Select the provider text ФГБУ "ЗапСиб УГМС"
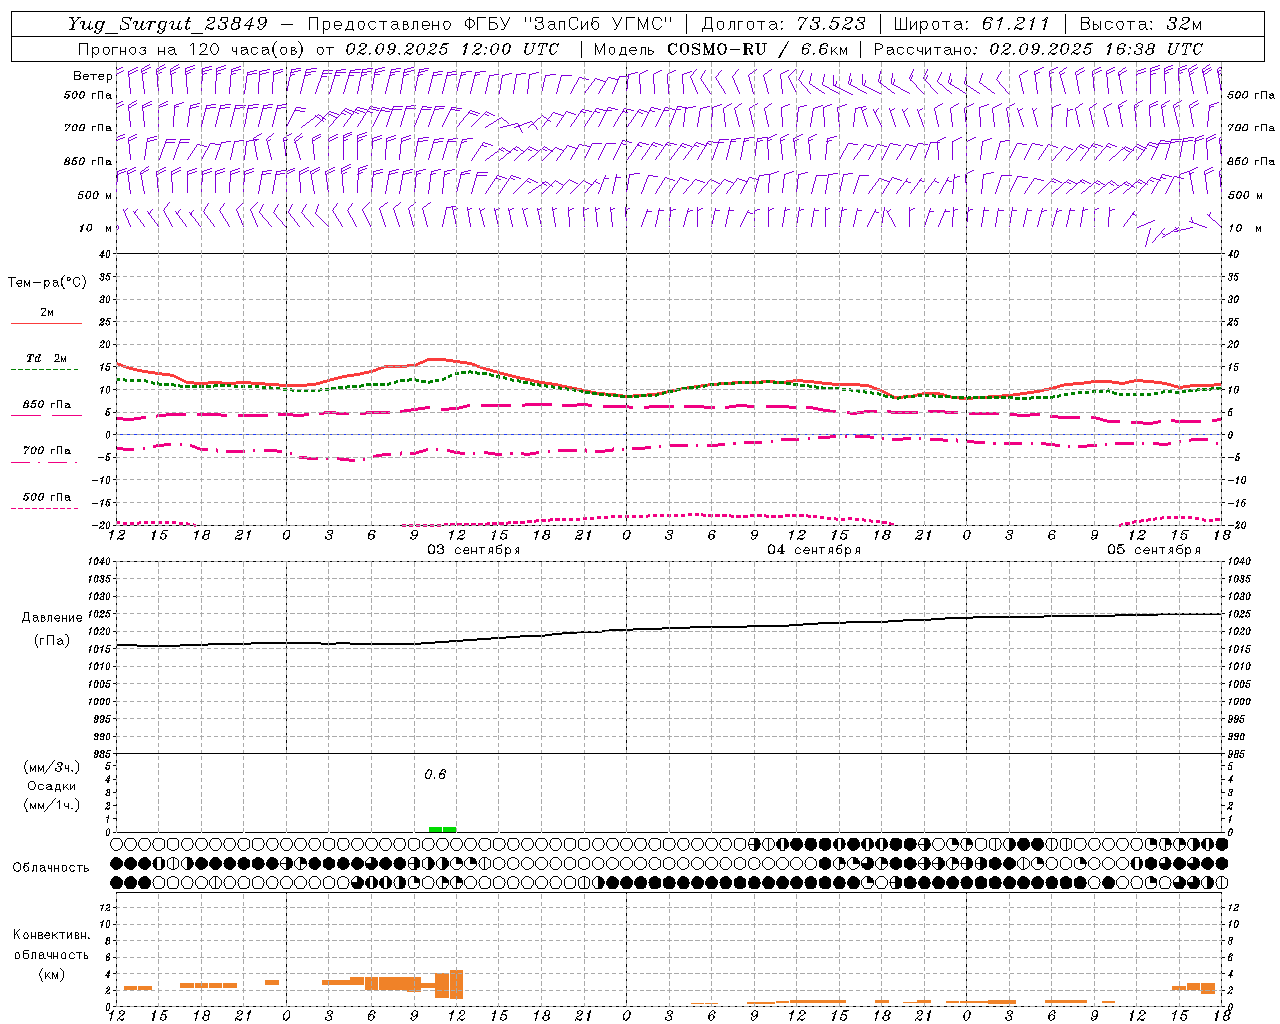The width and height of the screenshot is (1280, 1024). [568, 24]
